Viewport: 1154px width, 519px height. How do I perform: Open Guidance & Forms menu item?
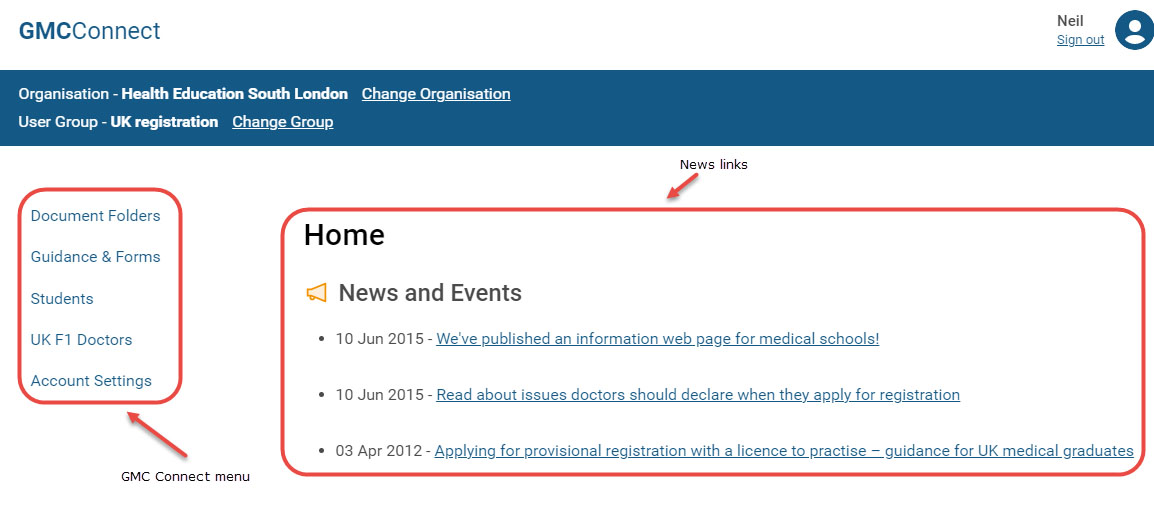coord(96,257)
